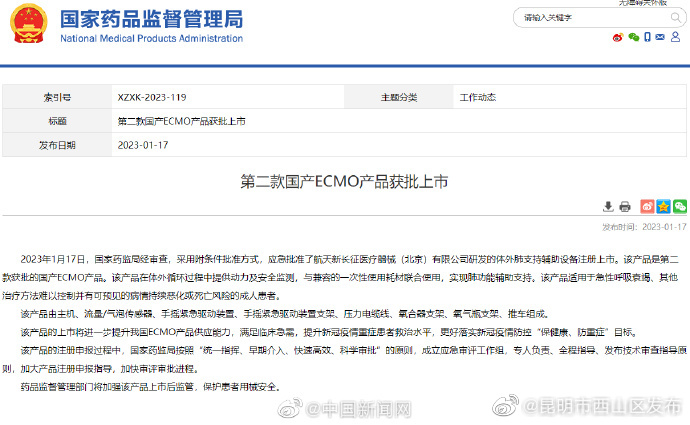The height and width of the screenshot is (425, 690).
Task: Click the 主题分类 table label
Action: pos(399,97)
